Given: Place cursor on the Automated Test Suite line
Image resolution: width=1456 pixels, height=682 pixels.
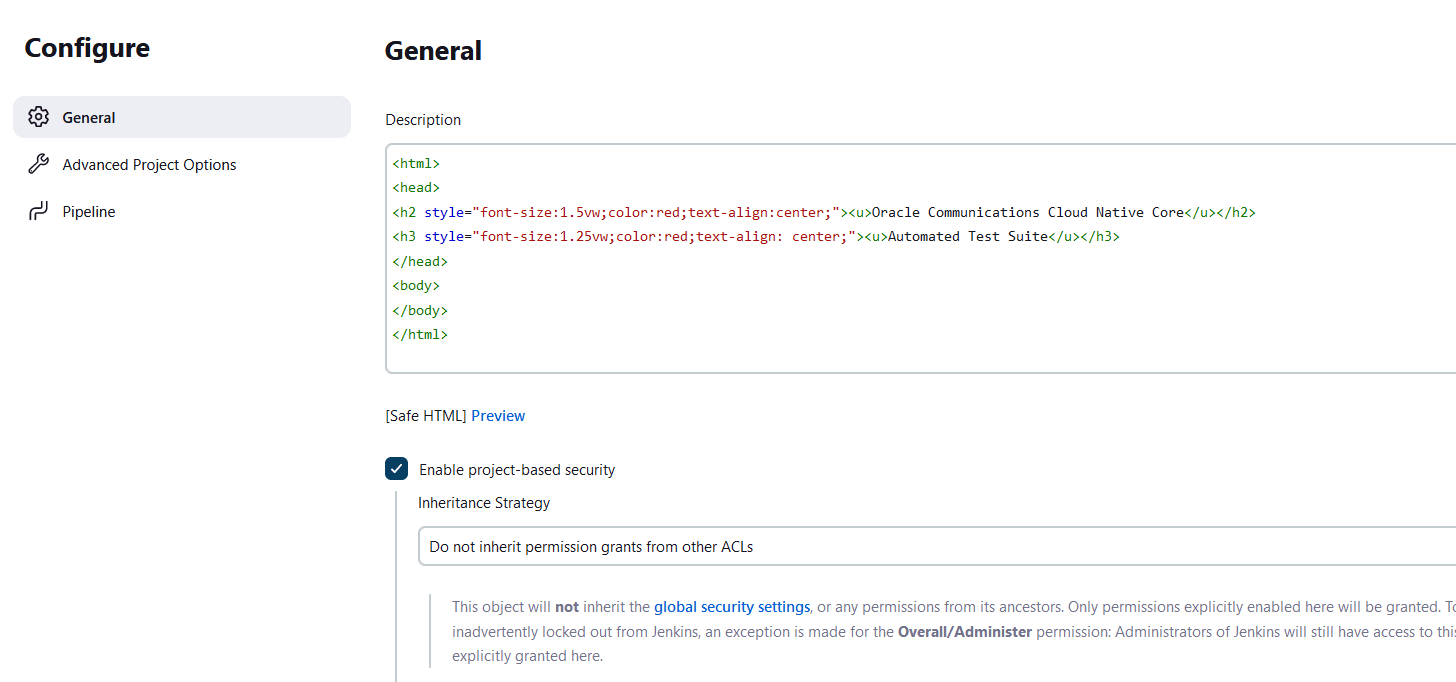Looking at the screenshot, I should 967,237.
